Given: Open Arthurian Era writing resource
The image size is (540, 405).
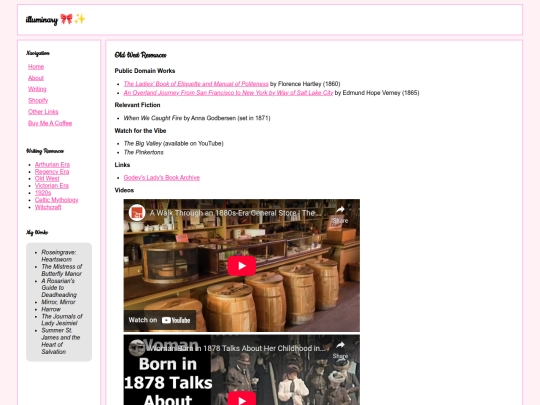Looking at the screenshot, I should [x=52, y=165].
